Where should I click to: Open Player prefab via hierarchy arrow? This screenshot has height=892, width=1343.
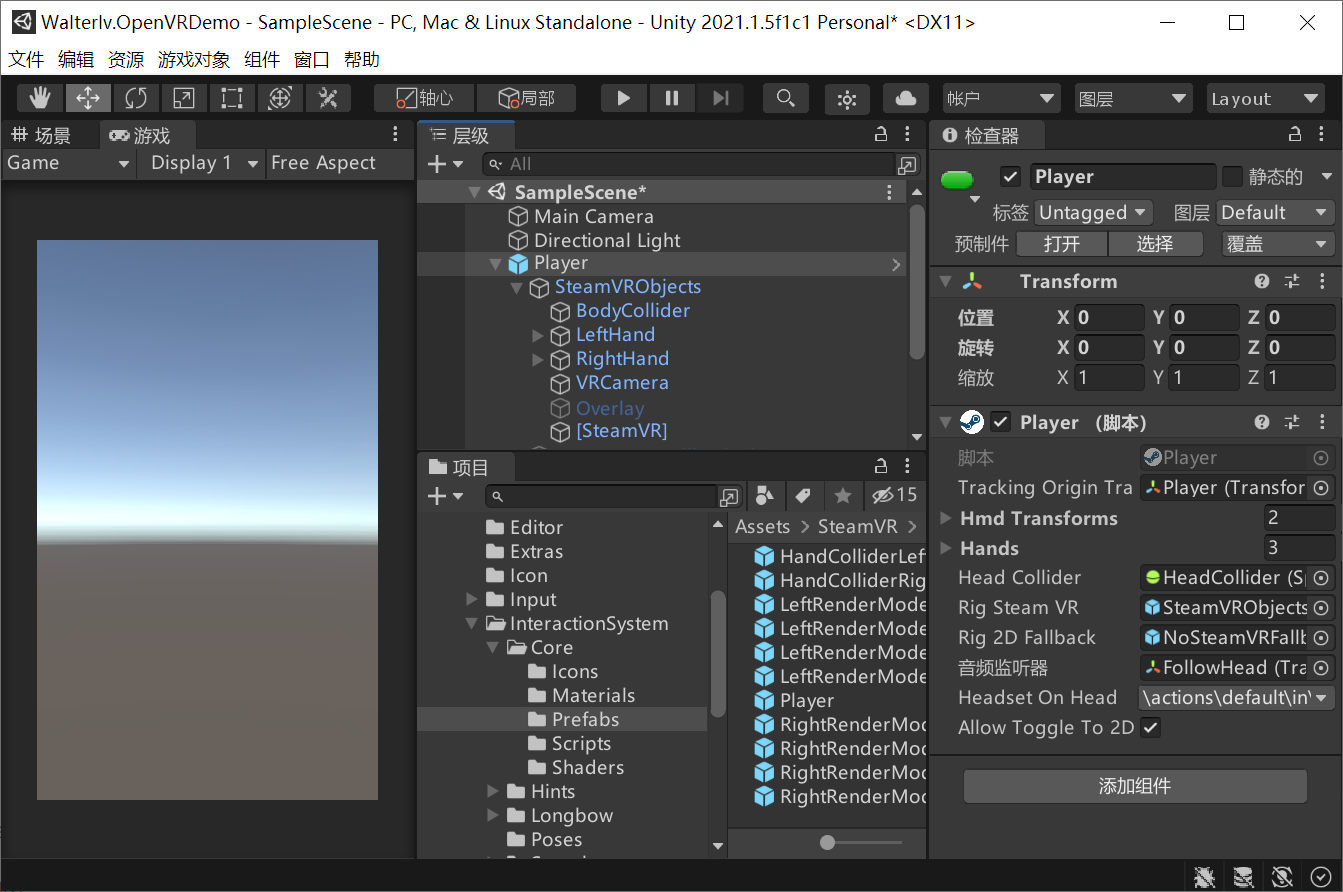[x=896, y=264]
